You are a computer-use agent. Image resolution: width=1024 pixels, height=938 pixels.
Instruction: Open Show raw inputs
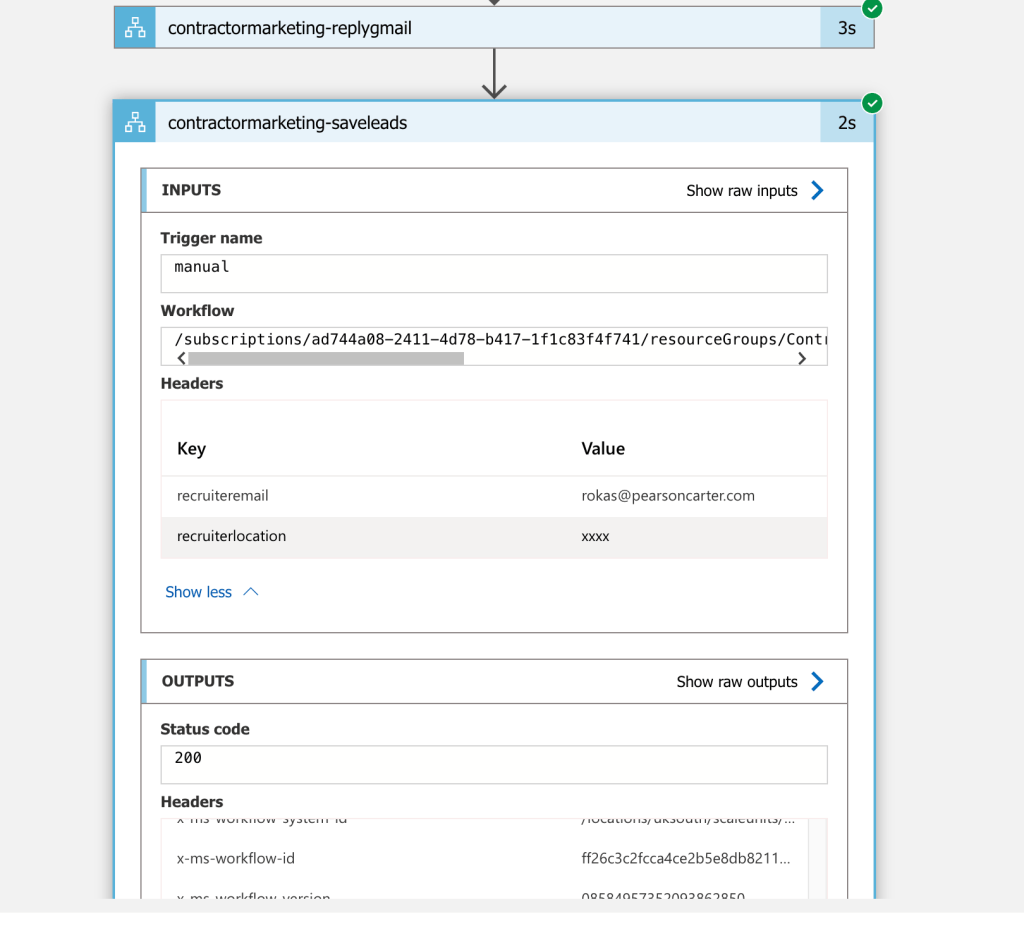pyautogui.click(x=742, y=191)
